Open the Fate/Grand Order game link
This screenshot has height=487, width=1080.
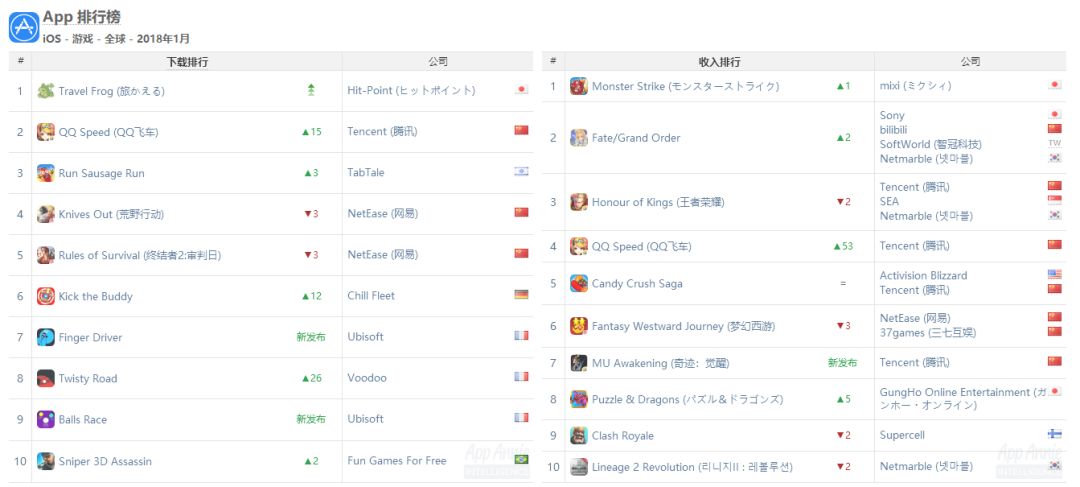pyautogui.click(x=636, y=138)
